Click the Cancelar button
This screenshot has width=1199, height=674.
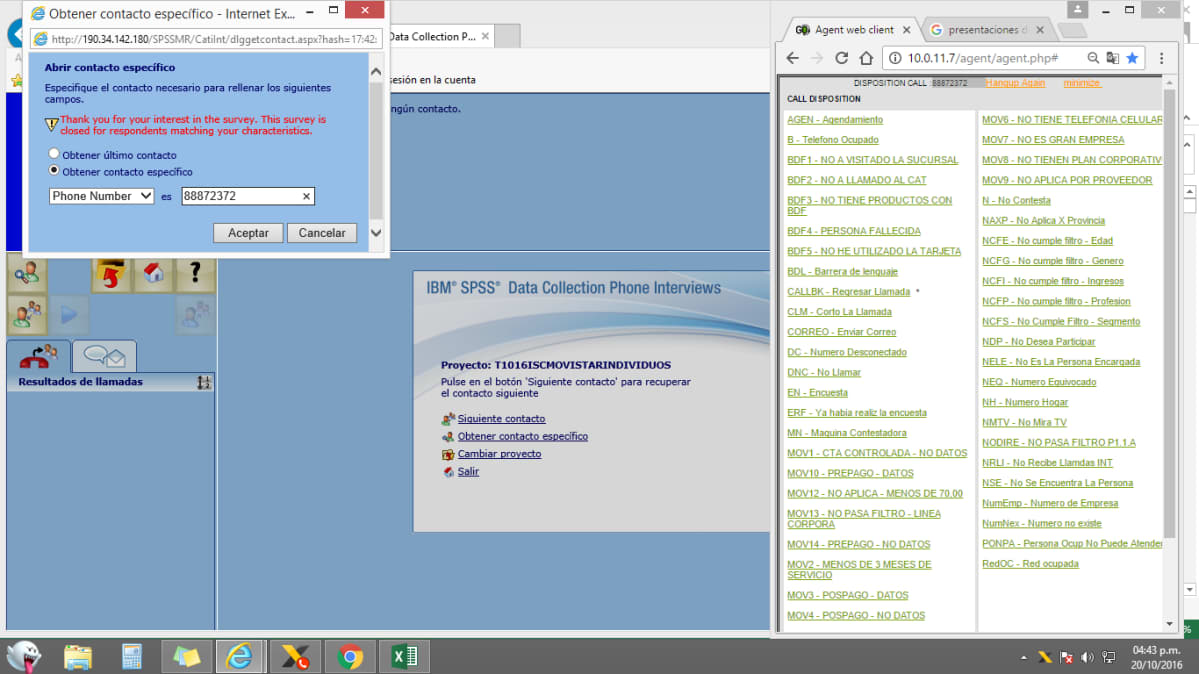click(322, 233)
